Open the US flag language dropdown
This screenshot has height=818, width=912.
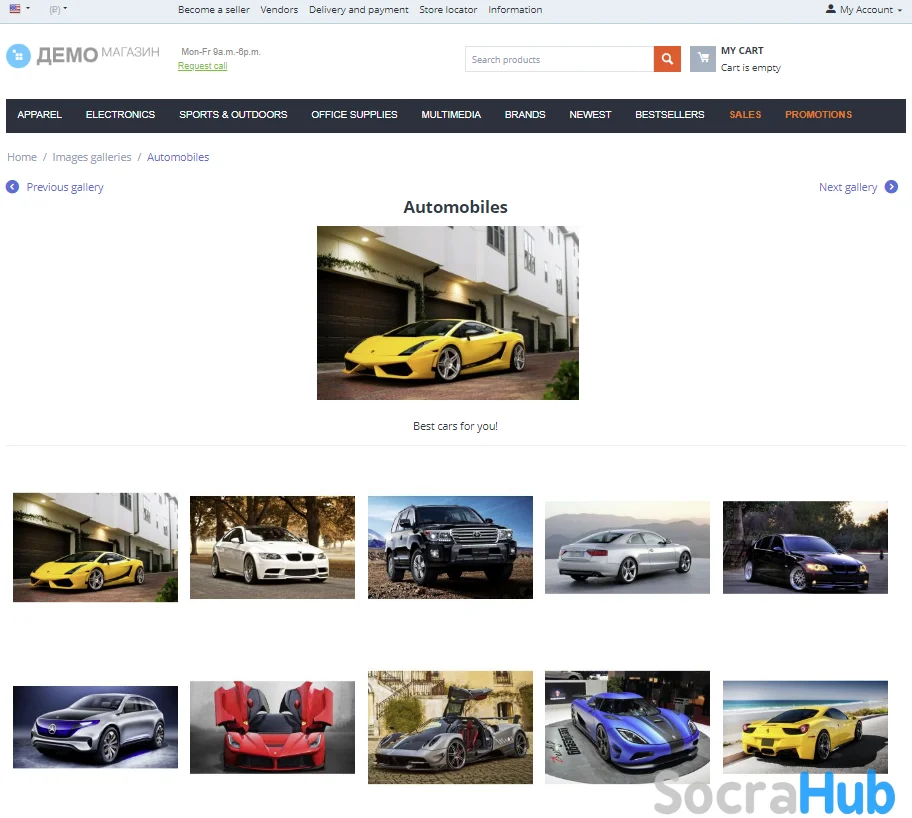click(x=19, y=9)
